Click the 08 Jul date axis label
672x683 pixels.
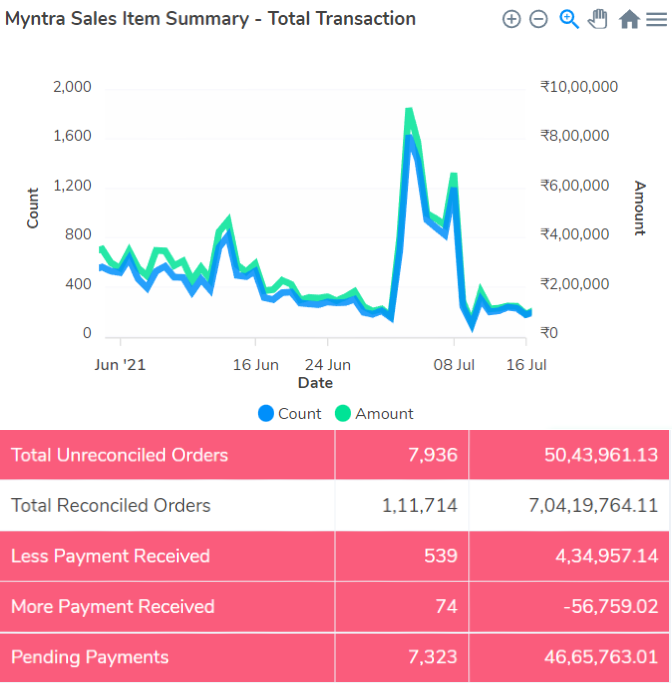click(454, 365)
